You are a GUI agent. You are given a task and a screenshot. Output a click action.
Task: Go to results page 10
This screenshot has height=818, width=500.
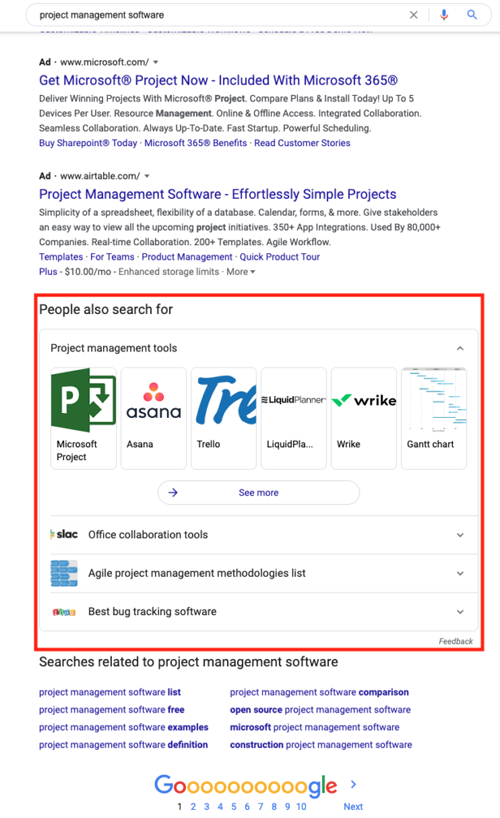pyautogui.click(x=302, y=807)
